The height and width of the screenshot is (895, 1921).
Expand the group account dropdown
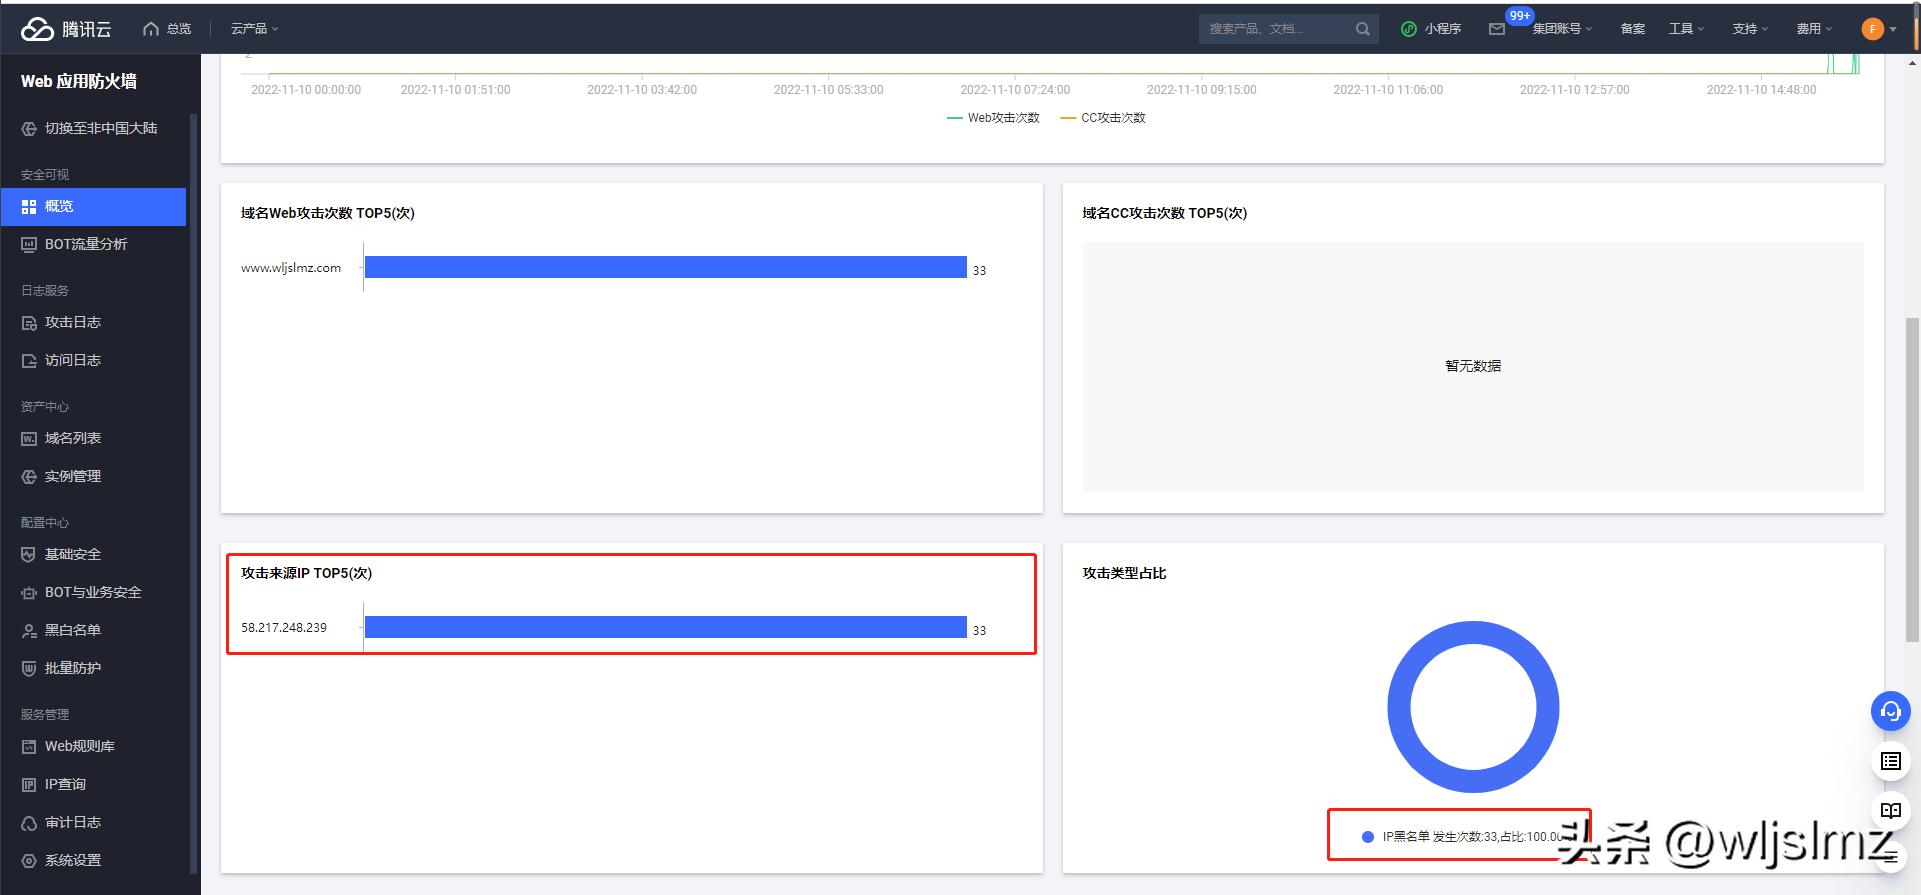(x=1562, y=29)
